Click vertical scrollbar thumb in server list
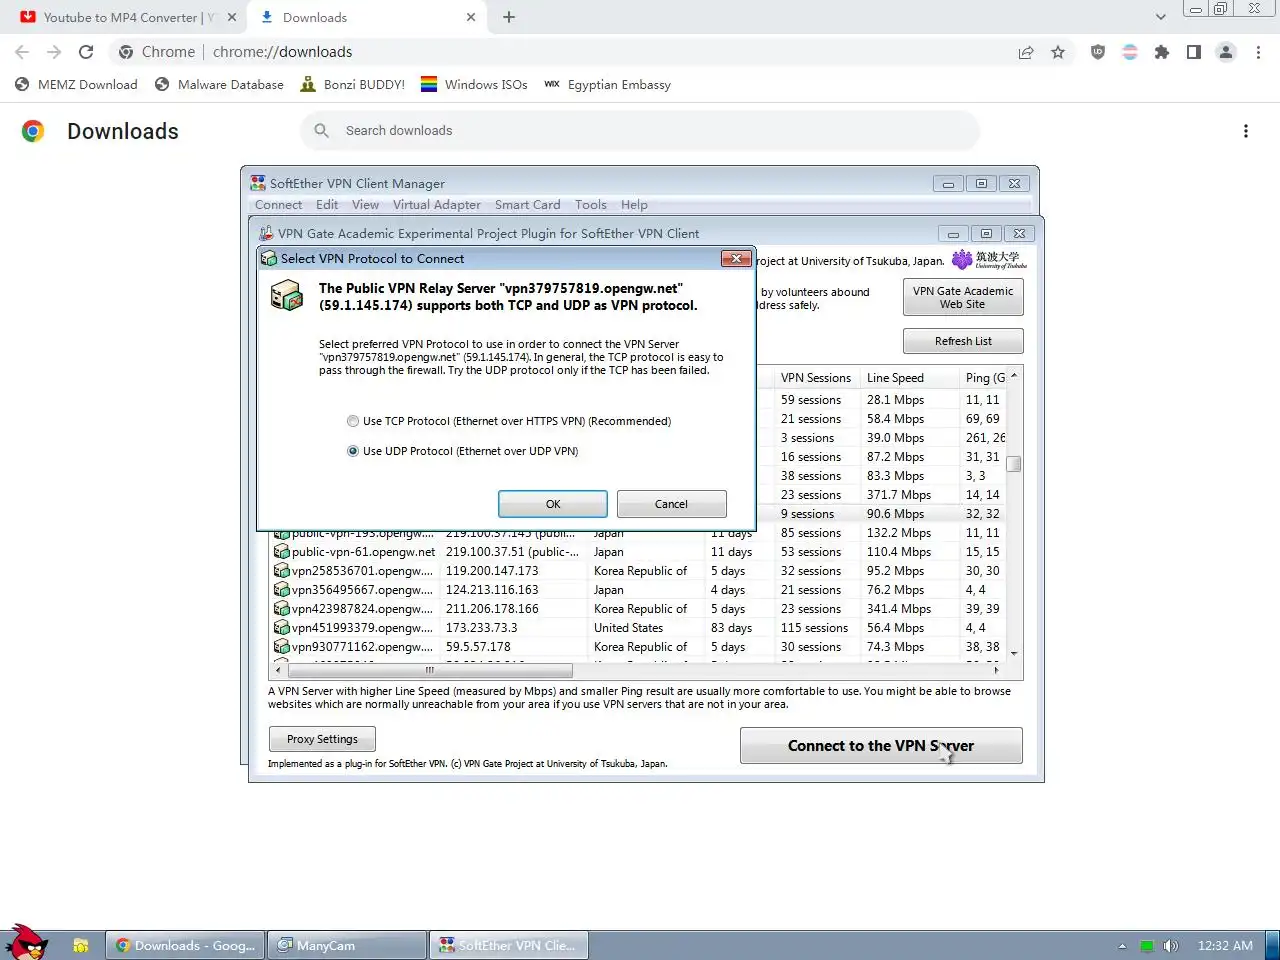 pos(1014,463)
